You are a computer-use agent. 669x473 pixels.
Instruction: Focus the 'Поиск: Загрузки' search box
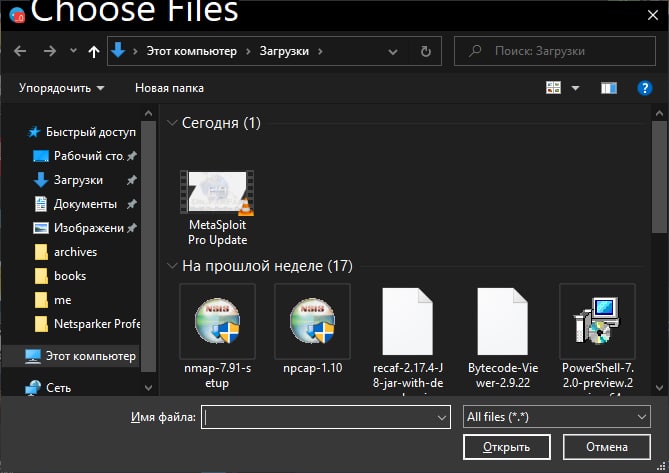coord(555,51)
